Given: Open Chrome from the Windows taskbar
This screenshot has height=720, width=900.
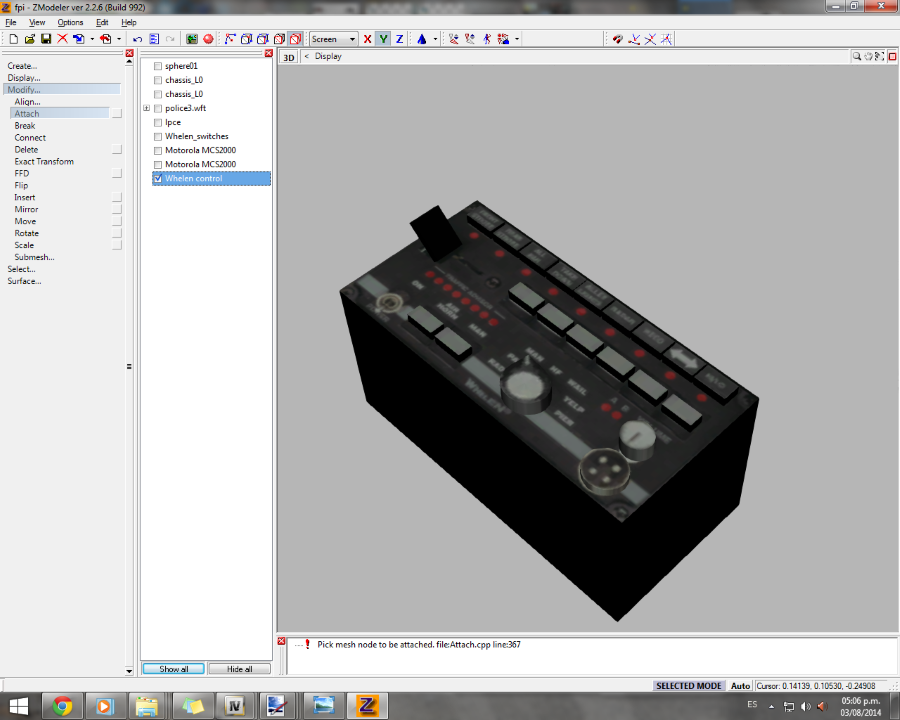Looking at the screenshot, I should point(62,705).
